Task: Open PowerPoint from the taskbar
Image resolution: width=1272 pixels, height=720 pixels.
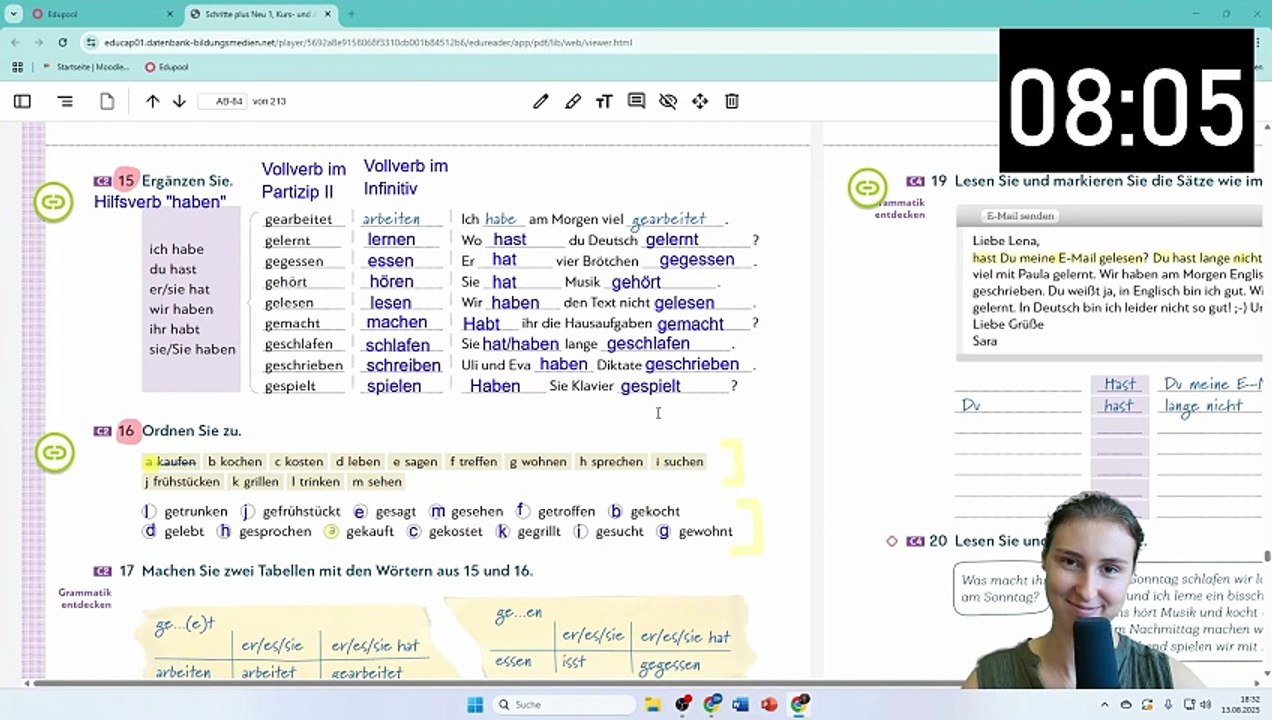Action: pos(769,704)
